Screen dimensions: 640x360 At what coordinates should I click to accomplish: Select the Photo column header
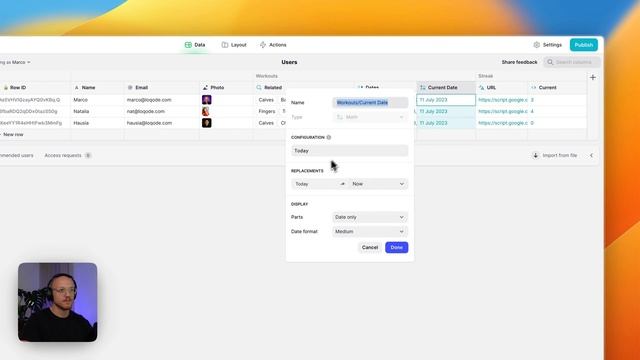[226, 87]
